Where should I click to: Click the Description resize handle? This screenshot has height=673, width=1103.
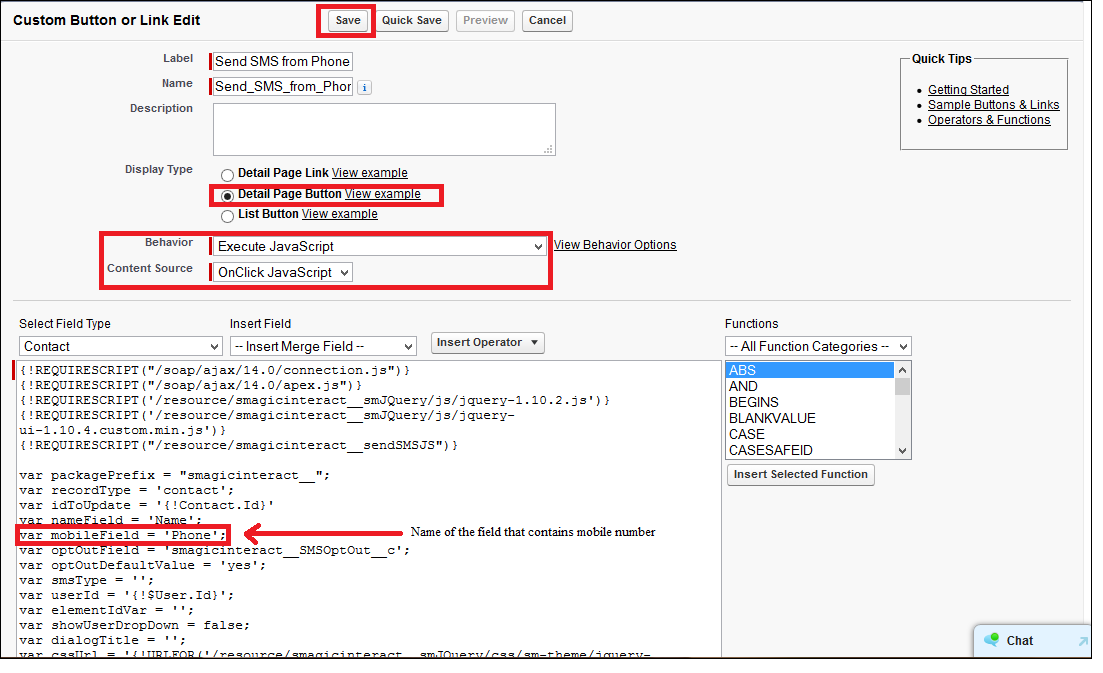tap(549, 149)
